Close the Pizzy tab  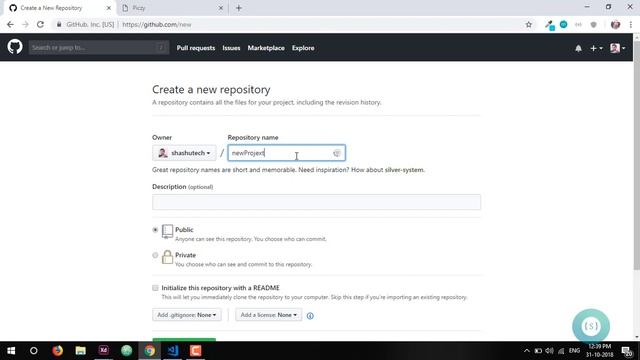point(220,8)
